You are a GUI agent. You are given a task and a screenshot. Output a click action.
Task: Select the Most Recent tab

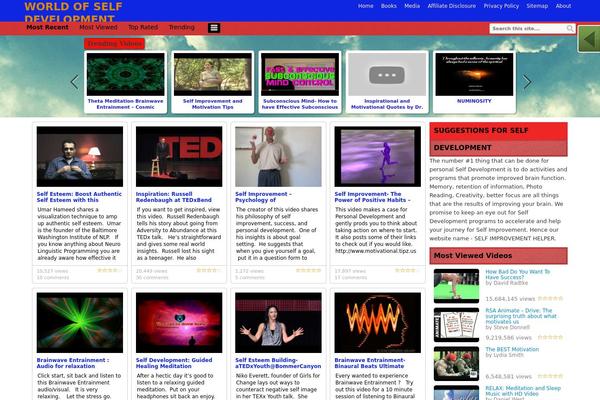coord(47,27)
